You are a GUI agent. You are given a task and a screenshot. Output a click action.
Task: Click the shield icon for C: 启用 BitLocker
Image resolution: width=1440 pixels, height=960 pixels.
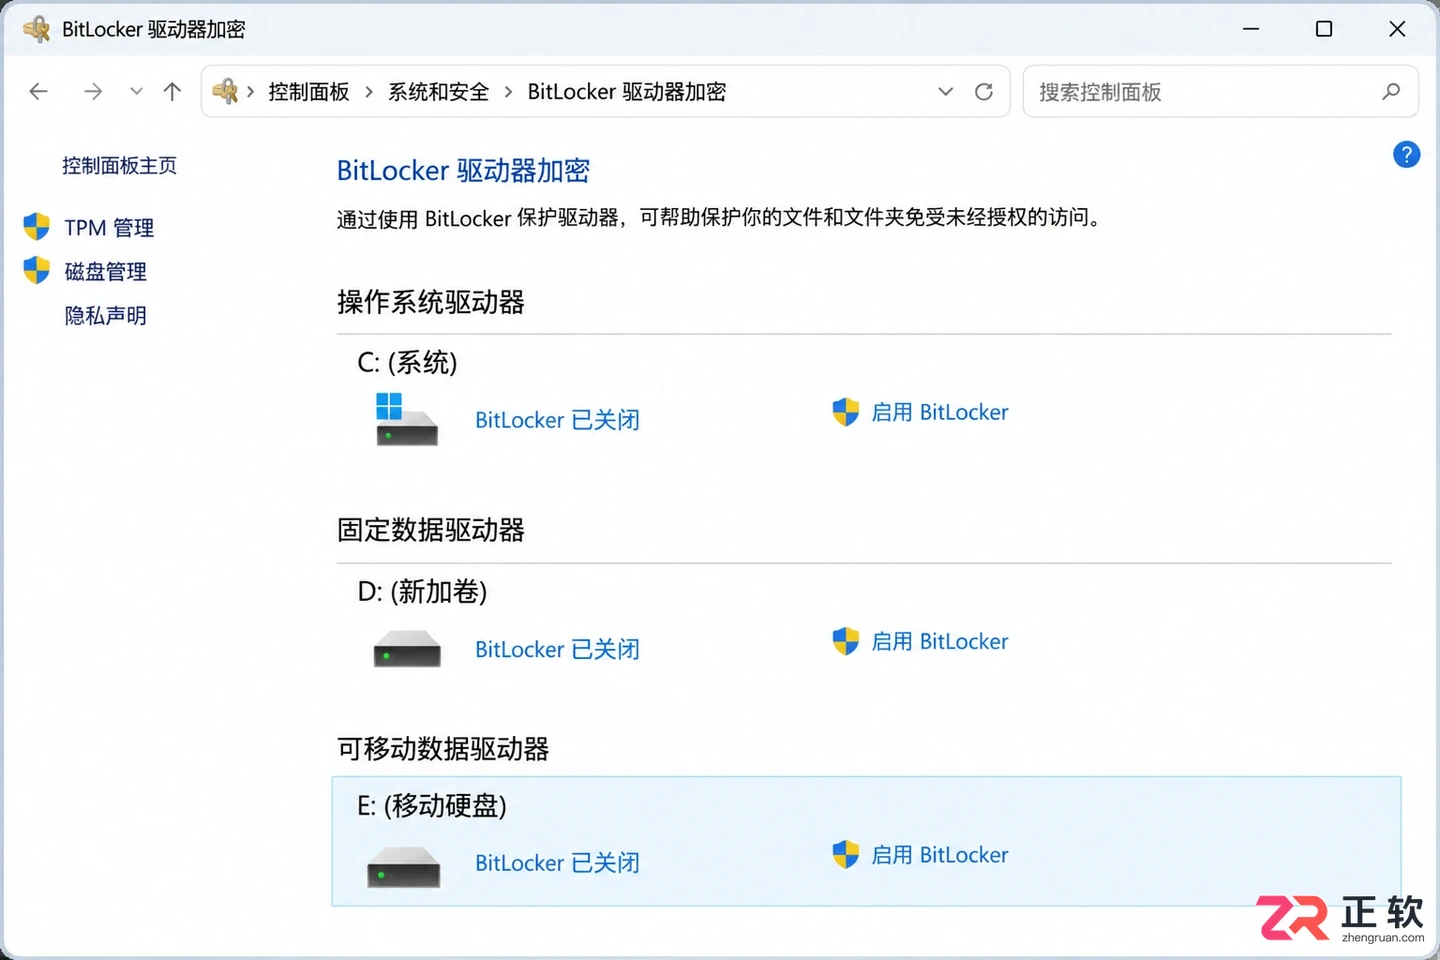(846, 412)
